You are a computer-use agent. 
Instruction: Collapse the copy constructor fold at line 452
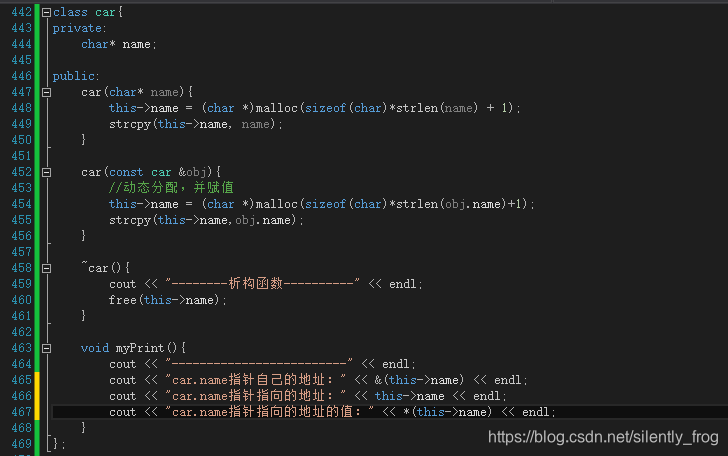click(46, 172)
